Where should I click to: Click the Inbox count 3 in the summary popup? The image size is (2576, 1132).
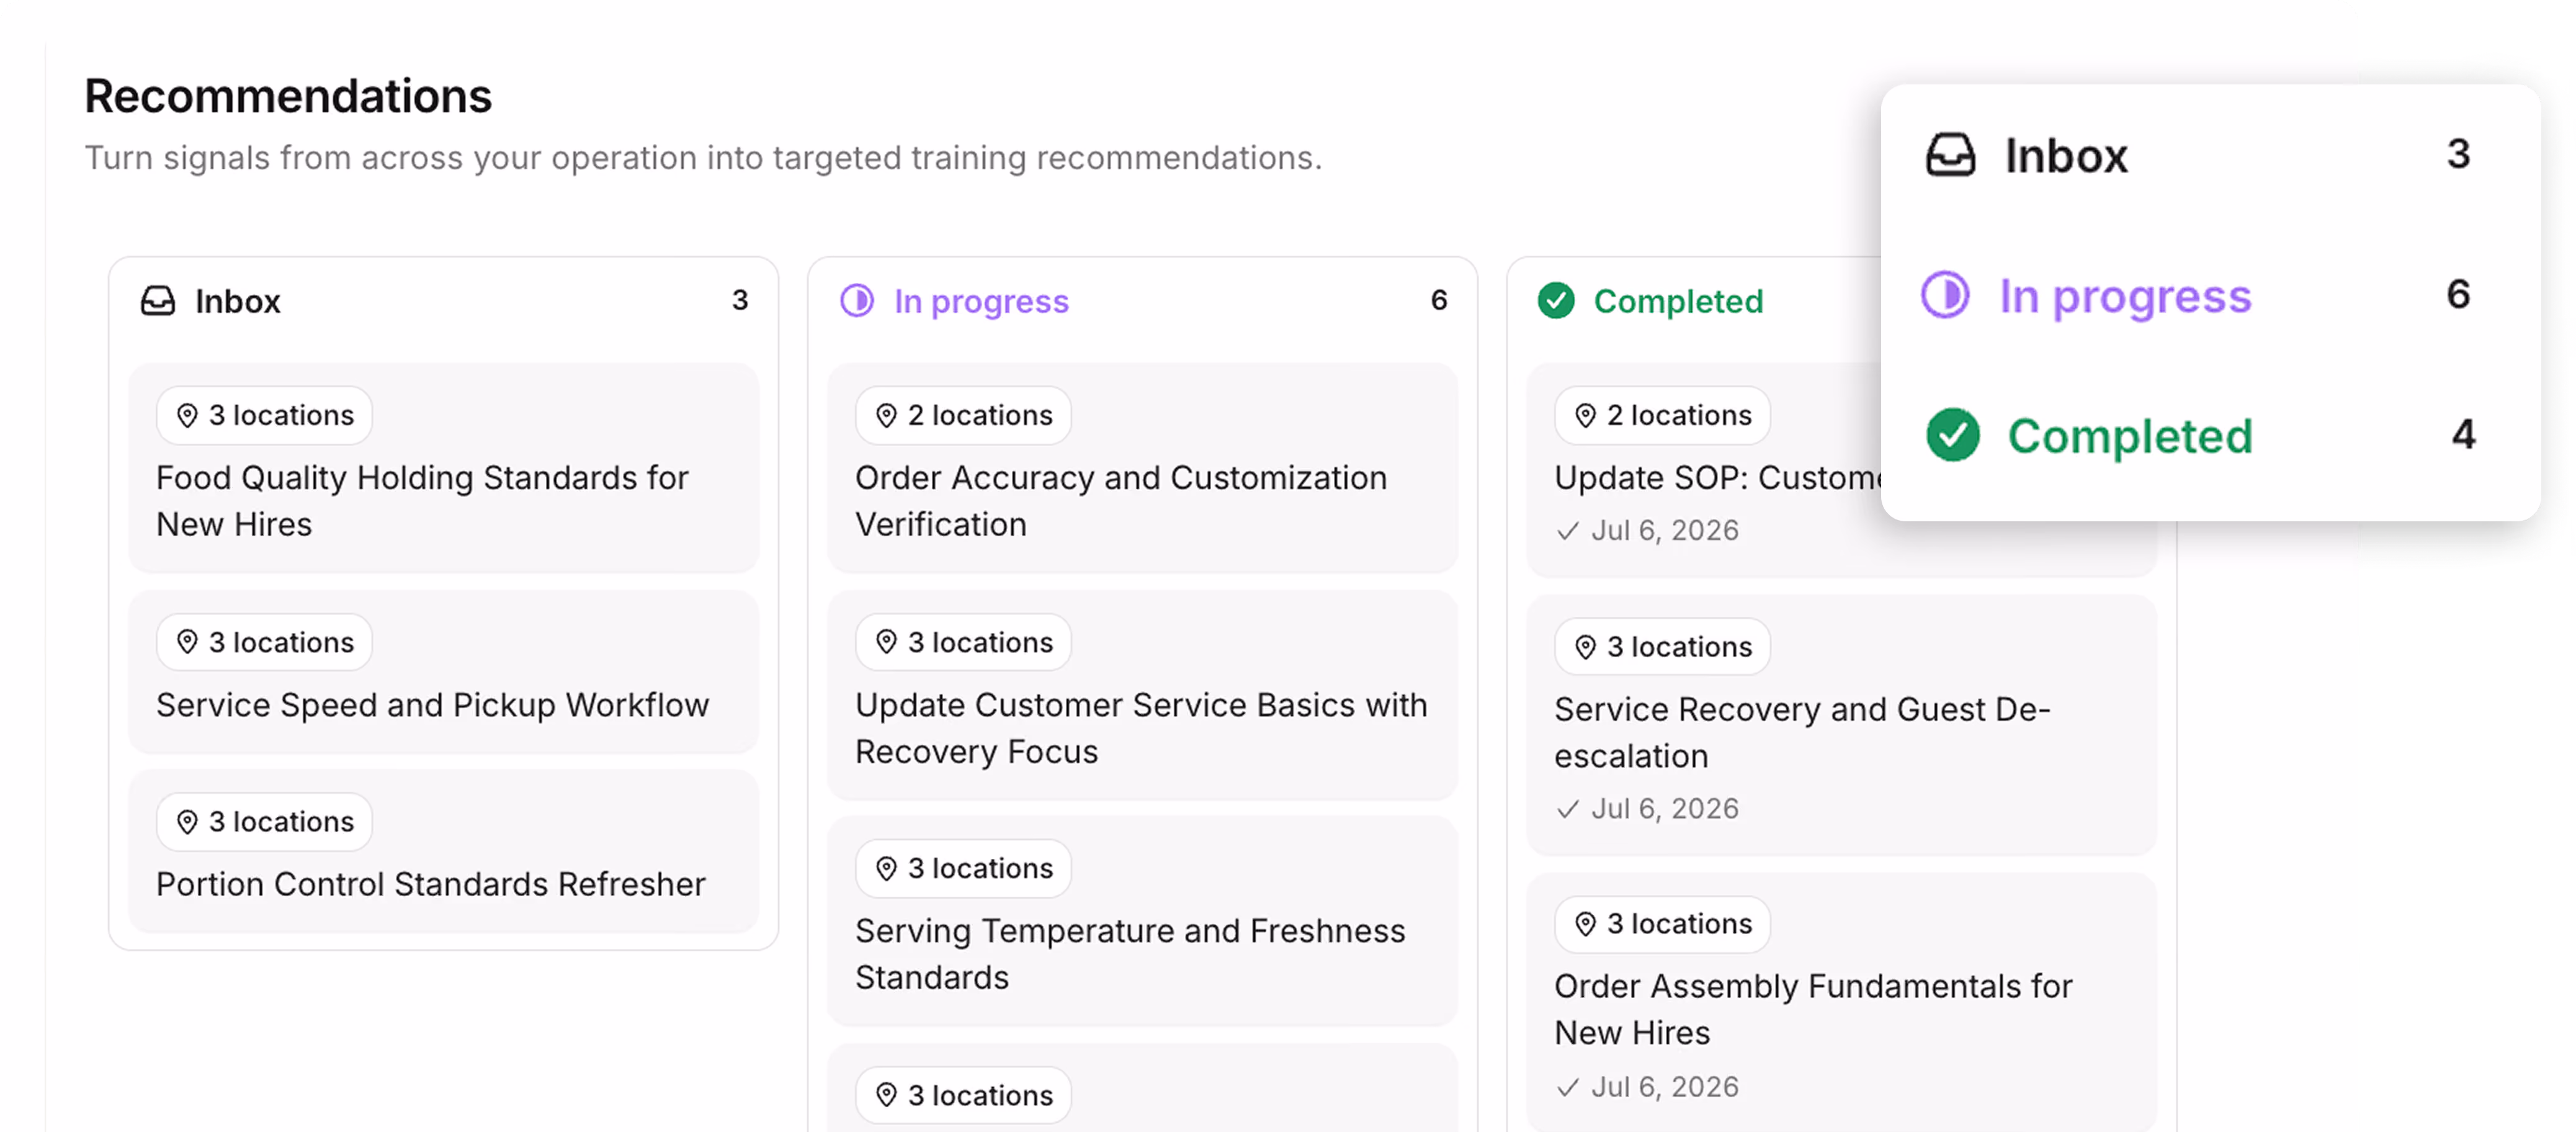[x=2459, y=154]
